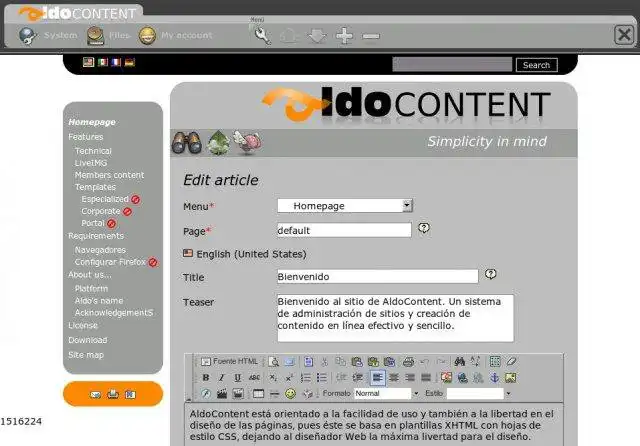Click the Print icon in editor toolbar
This screenshot has width=640, height=446.
pyautogui.click(x=408, y=362)
